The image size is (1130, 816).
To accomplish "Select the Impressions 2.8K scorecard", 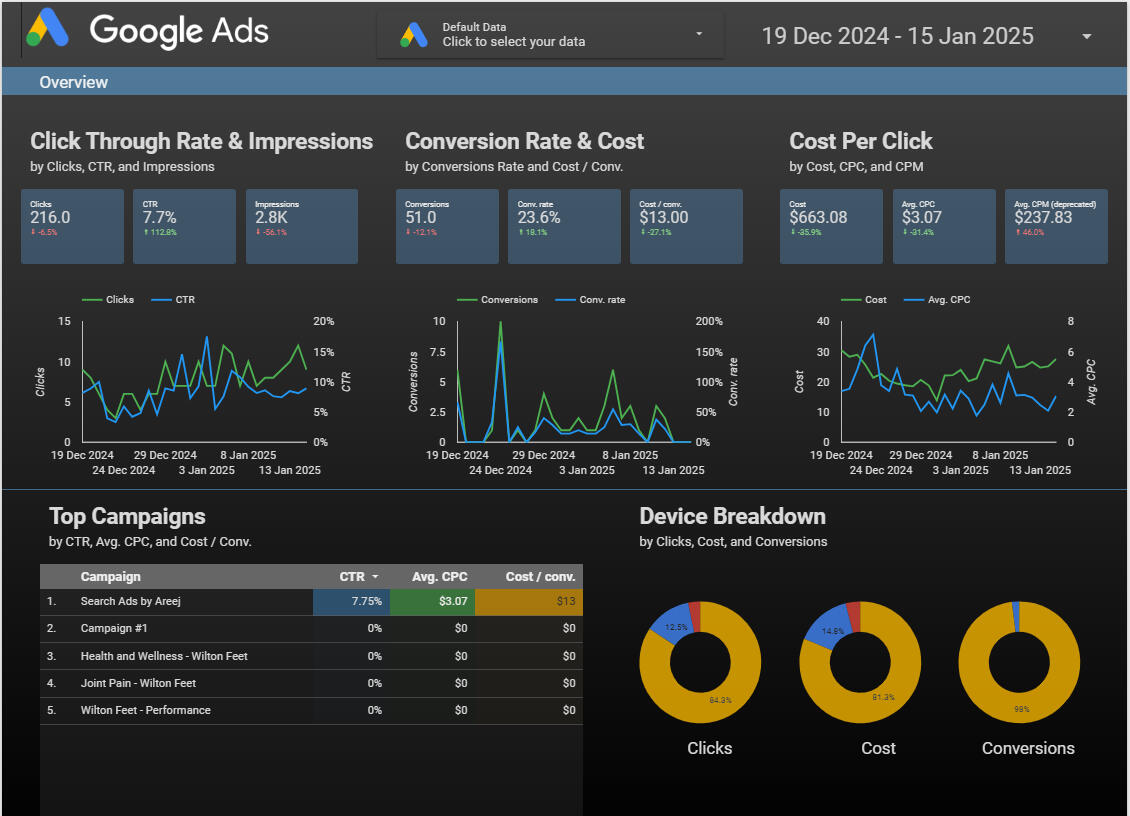I will (302, 226).
